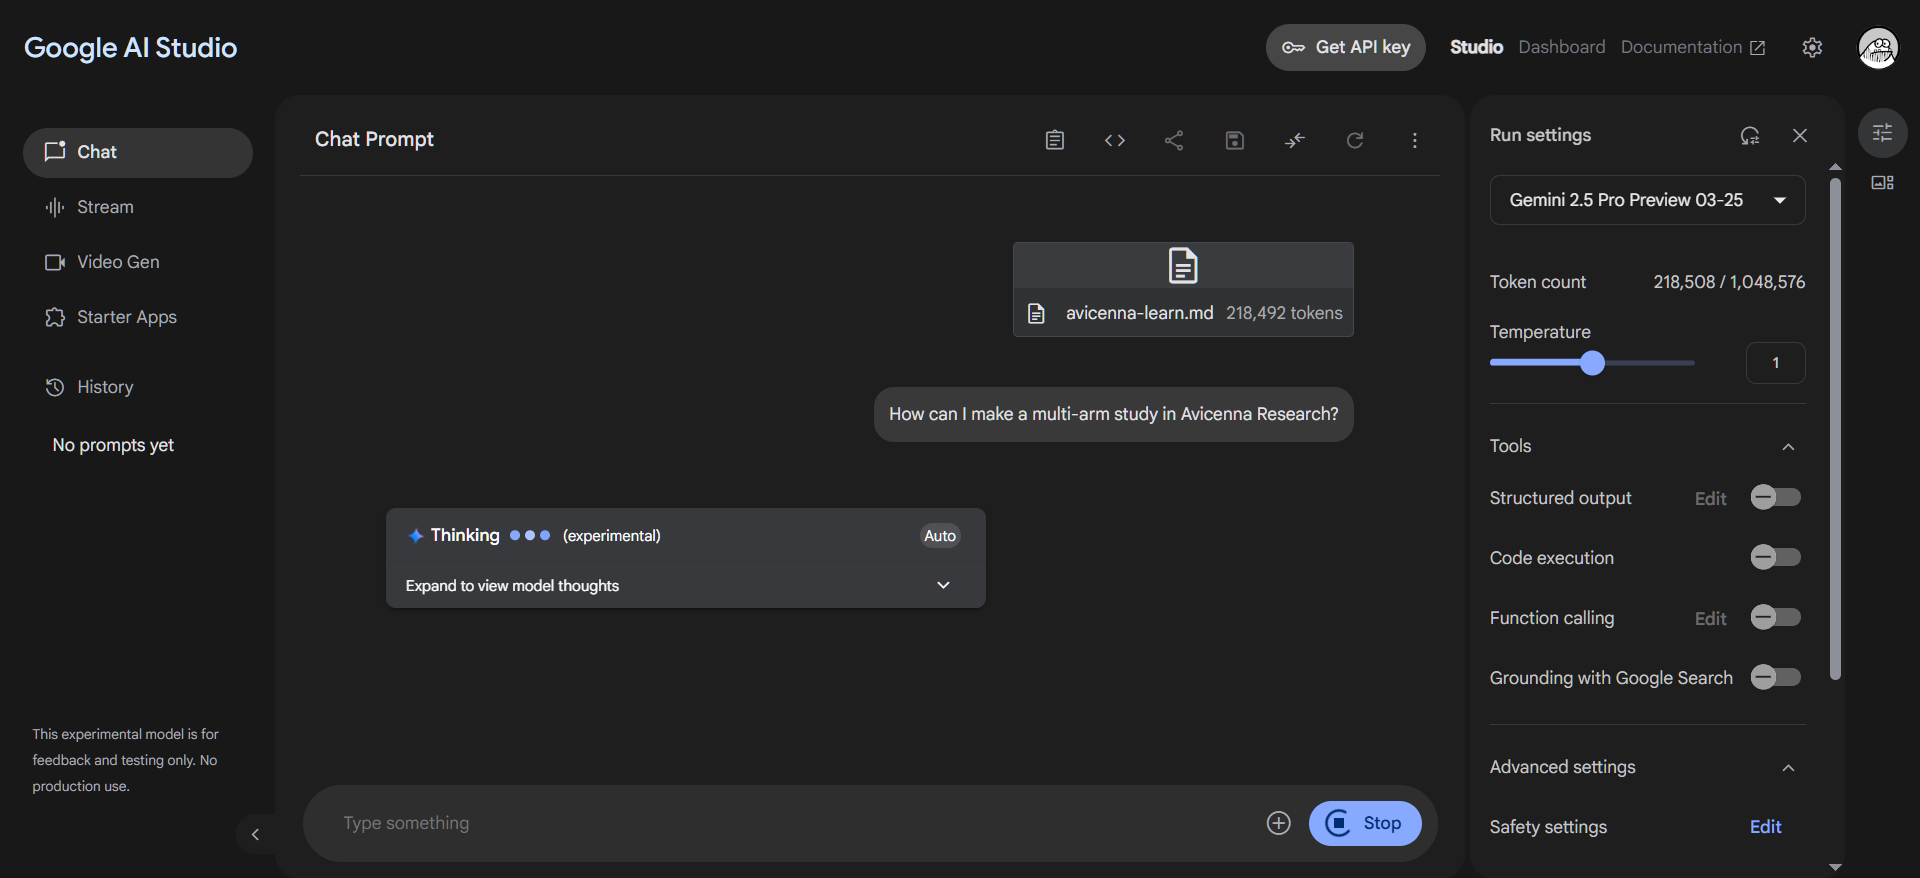The width and height of the screenshot is (1920, 878).
Task: Clear the chat with the refresh icon
Action: click(x=1354, y=140)
